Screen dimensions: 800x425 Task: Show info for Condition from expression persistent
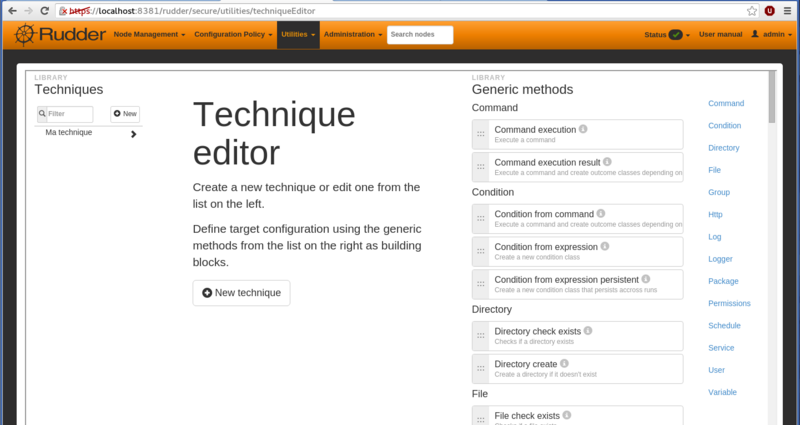[x=646, y=279]
